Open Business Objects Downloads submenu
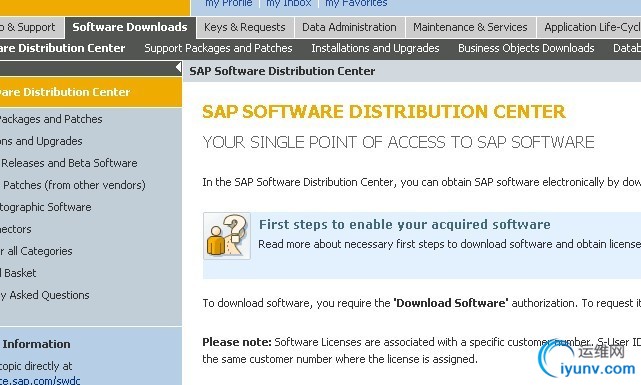 [526, 48]
